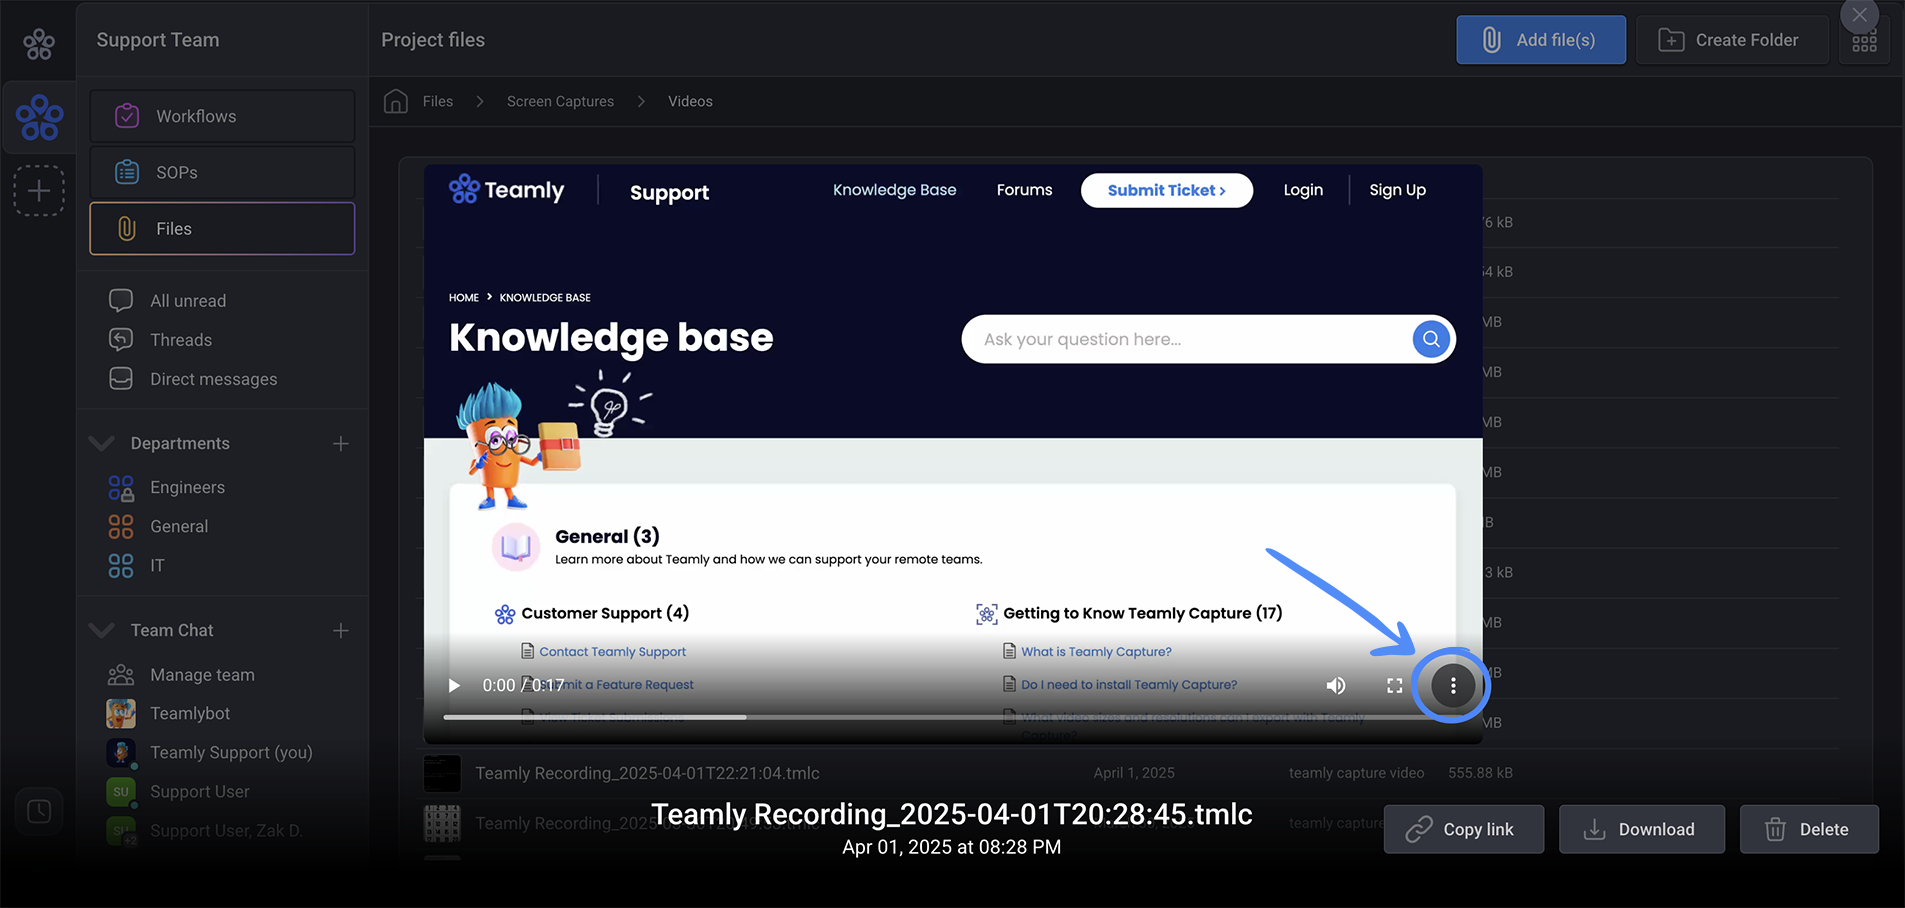
Task: Click the green SU Support User avatar
Action: pyautogui.click(x=121, y=791)
